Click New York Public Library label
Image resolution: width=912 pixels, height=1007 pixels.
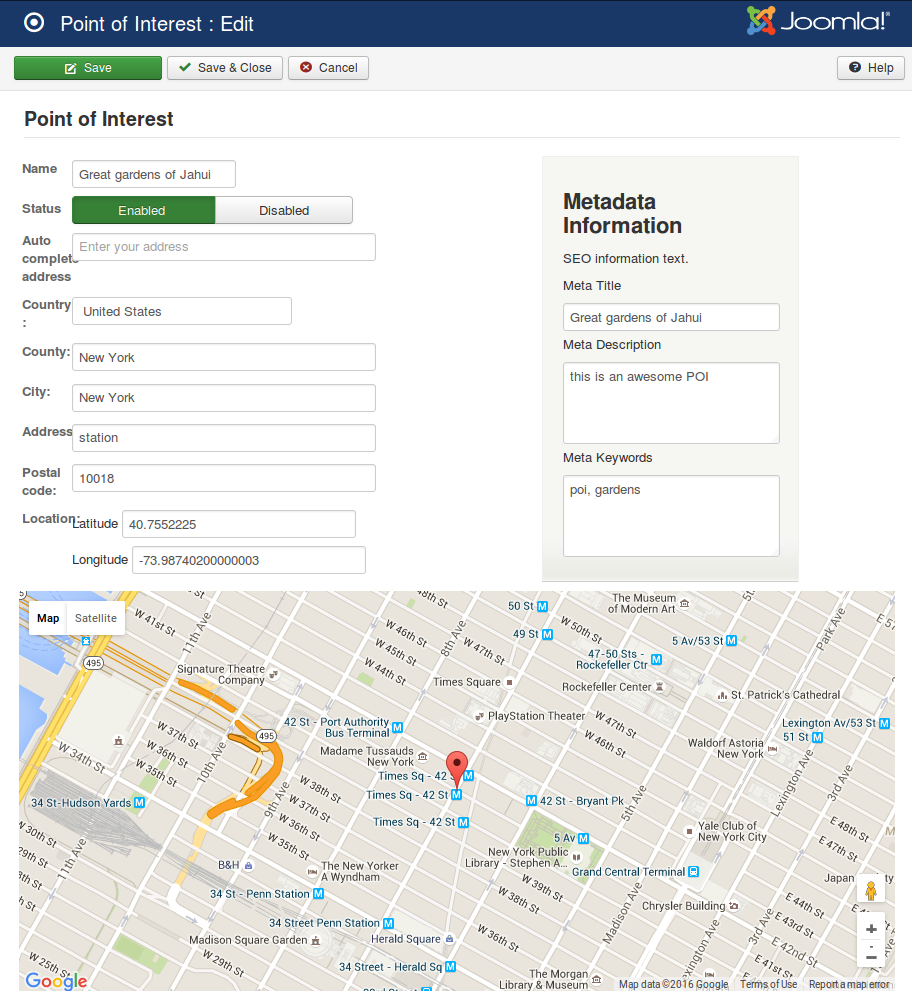point(517,857)
